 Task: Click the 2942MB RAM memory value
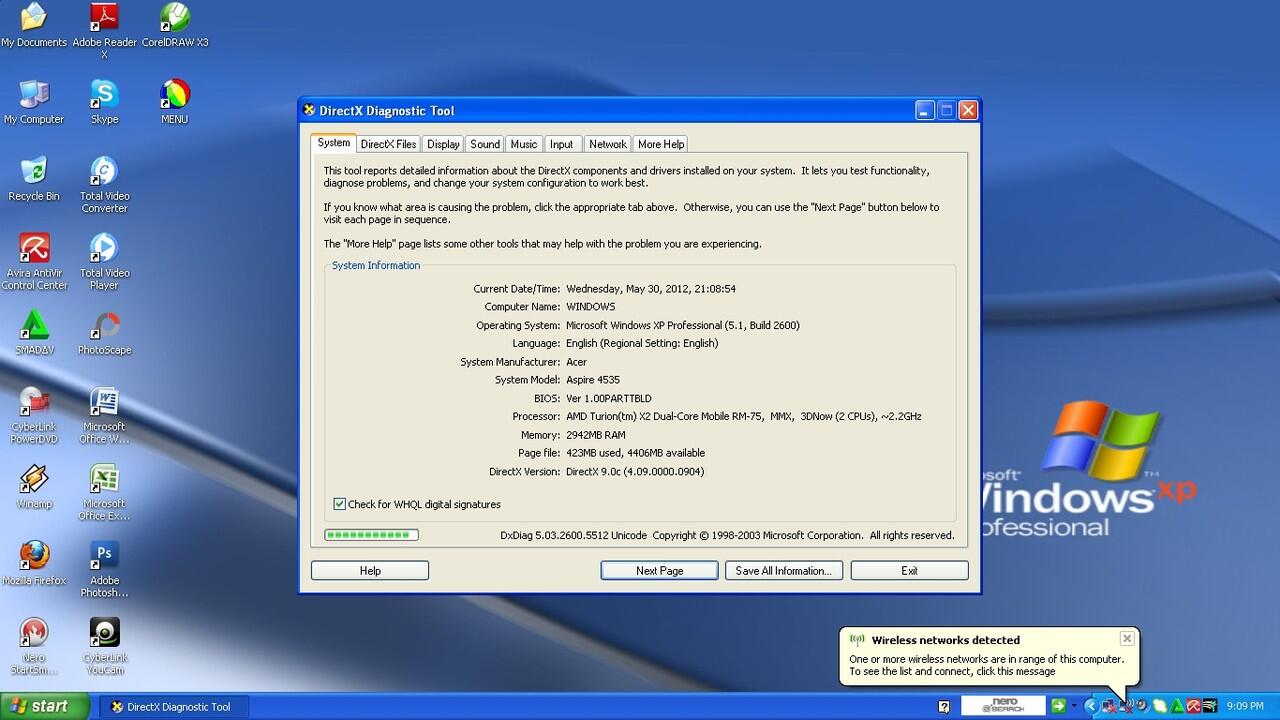pos(596,435)
